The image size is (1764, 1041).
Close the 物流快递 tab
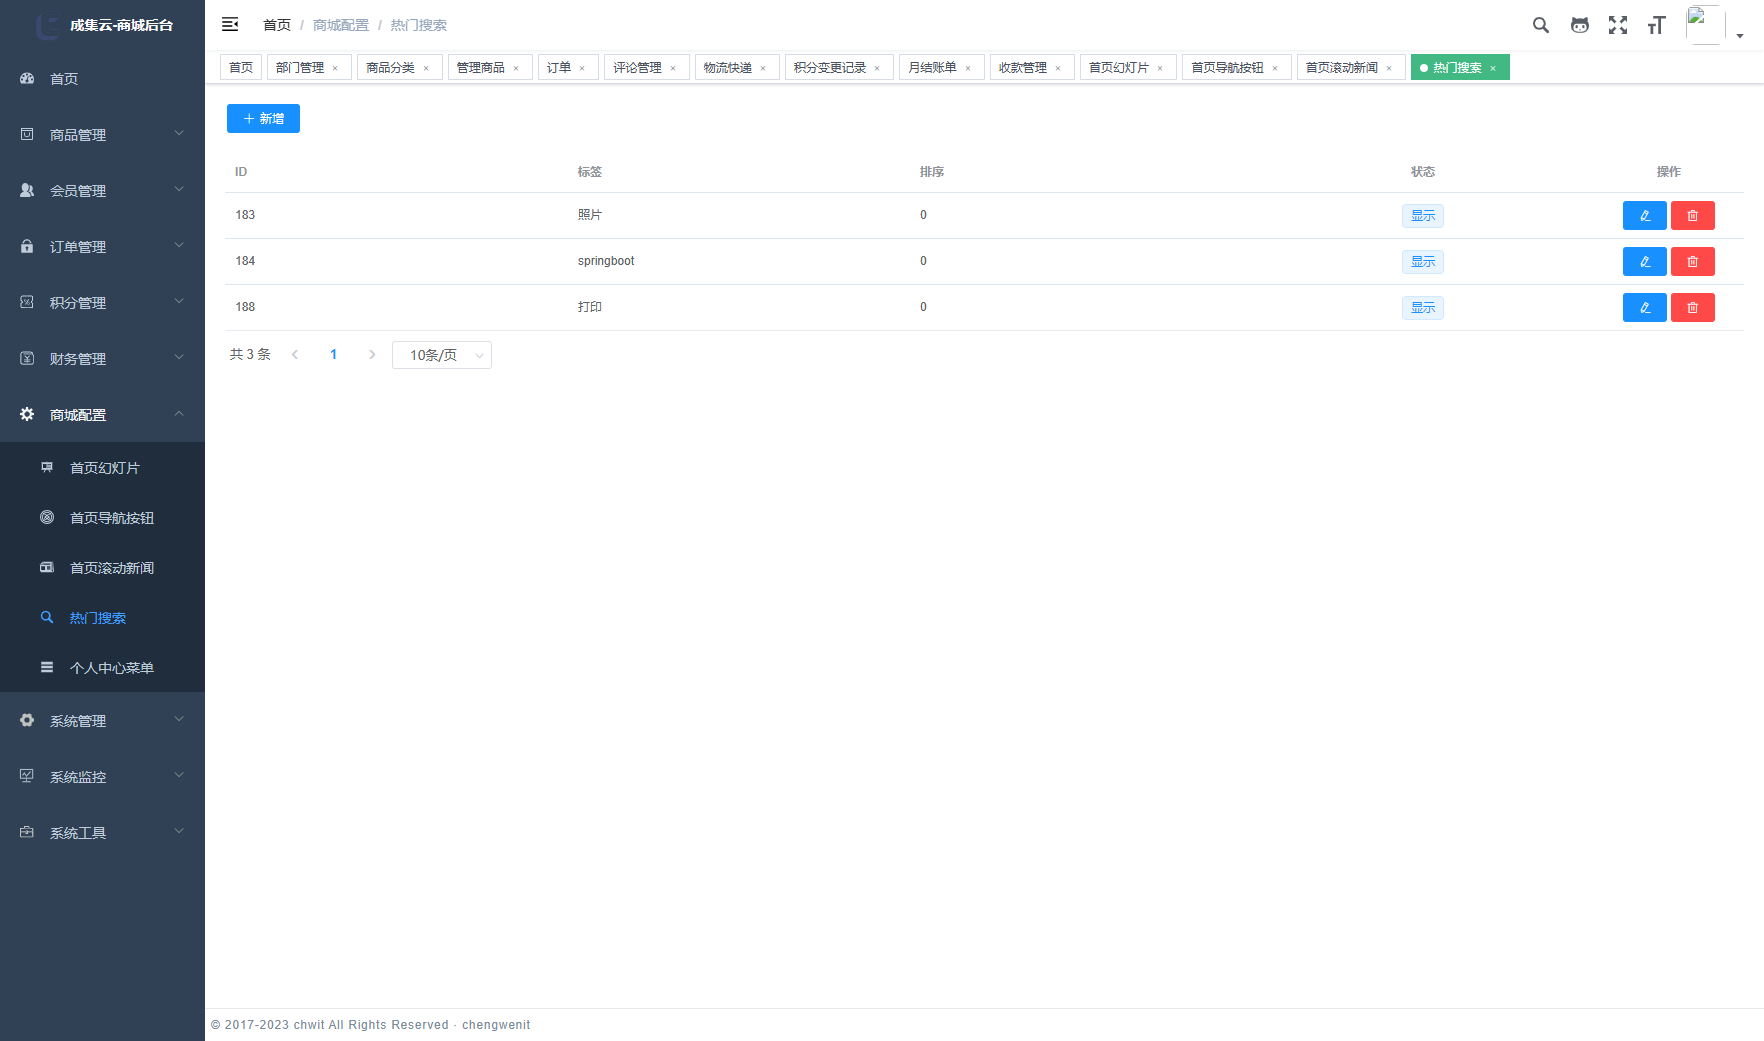point(763,68)
